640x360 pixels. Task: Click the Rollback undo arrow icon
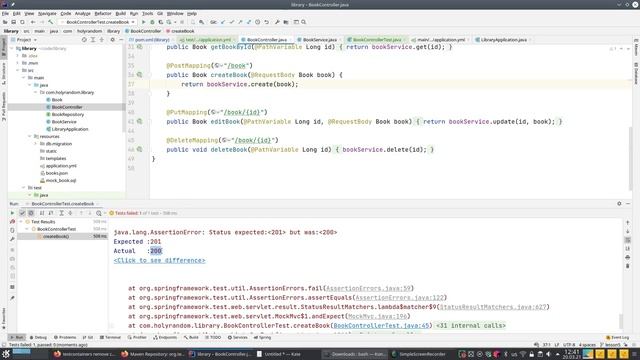pos(267,22)
